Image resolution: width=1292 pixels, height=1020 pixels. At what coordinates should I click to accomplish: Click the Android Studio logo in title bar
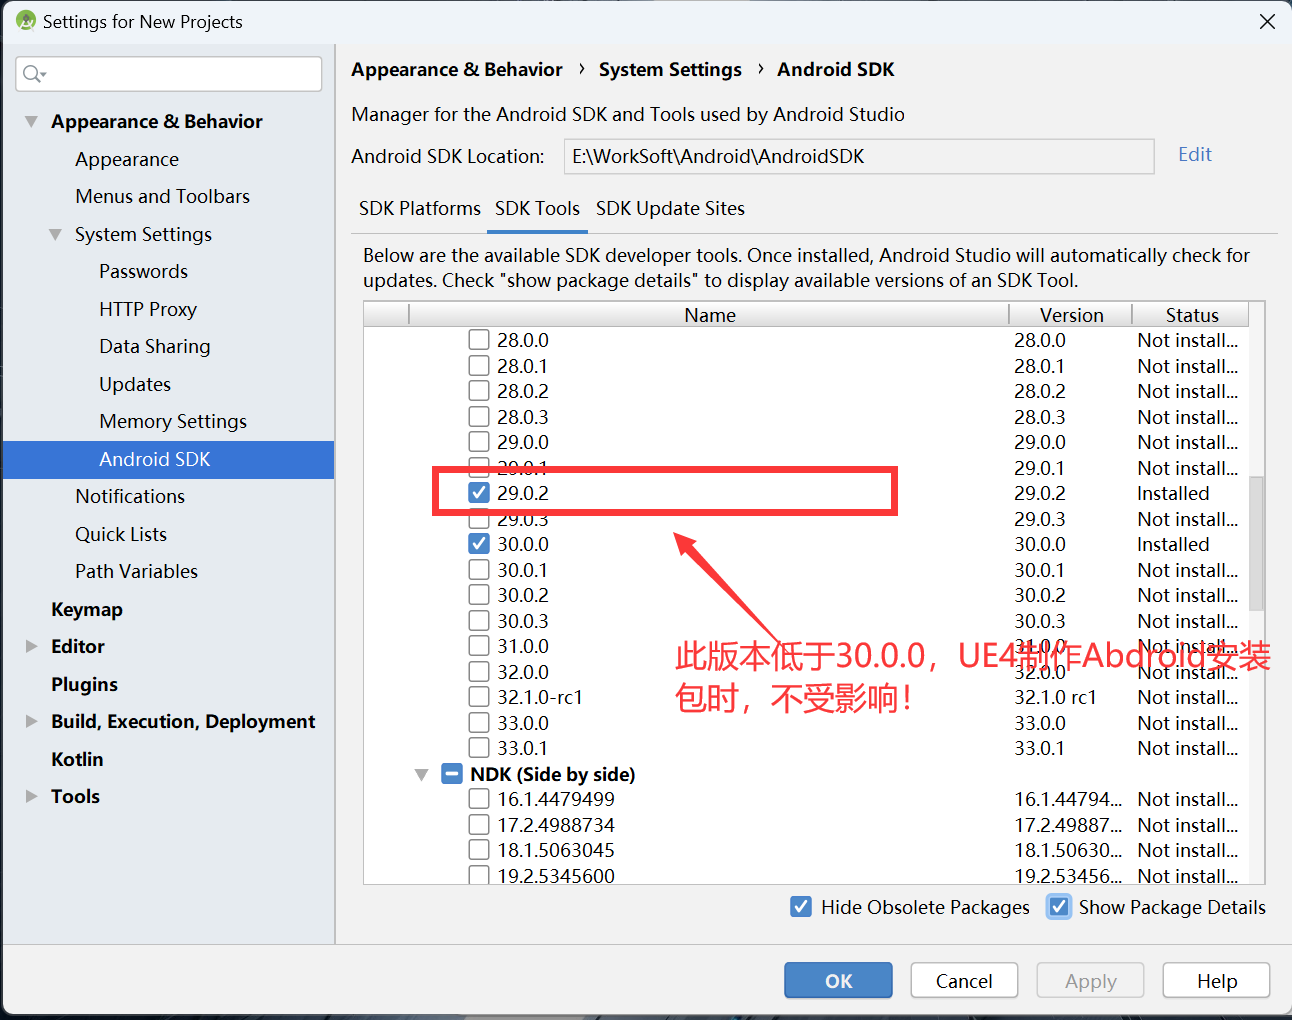tap(26, 21)
